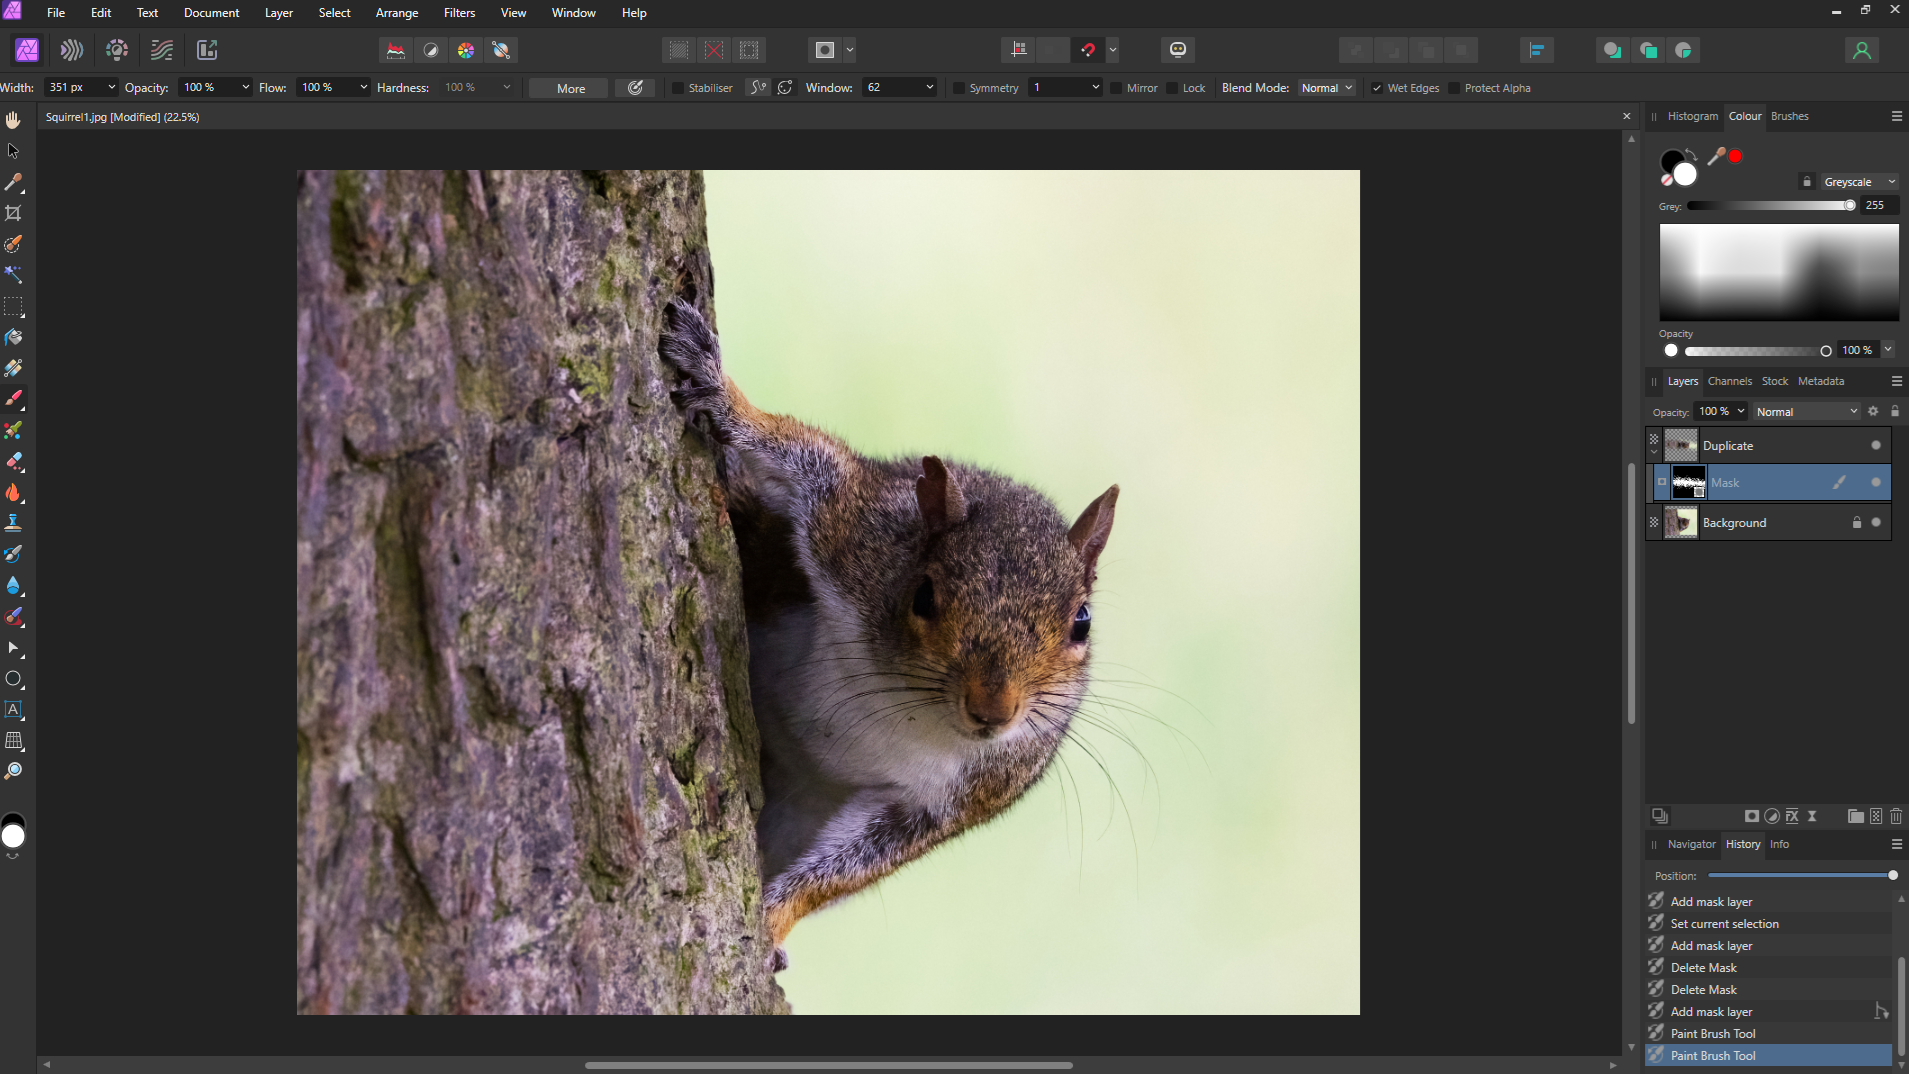Image resolution: width=1909 pixels, height=1074 pixels.
Task: Switch to the Channels tab
Action: pyautogui.click(x=1730, y=381)
